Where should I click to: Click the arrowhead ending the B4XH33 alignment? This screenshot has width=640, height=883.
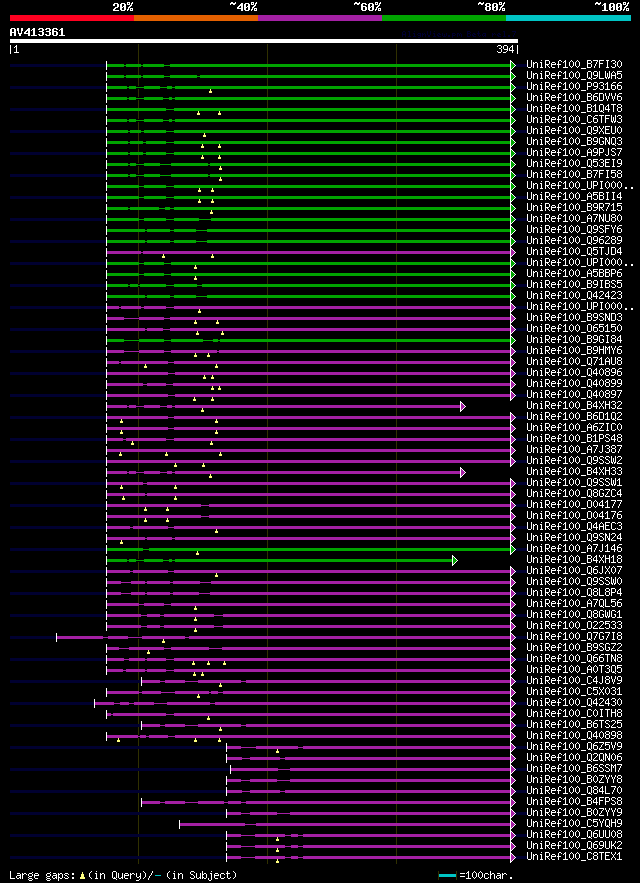(x=463, y=472)
